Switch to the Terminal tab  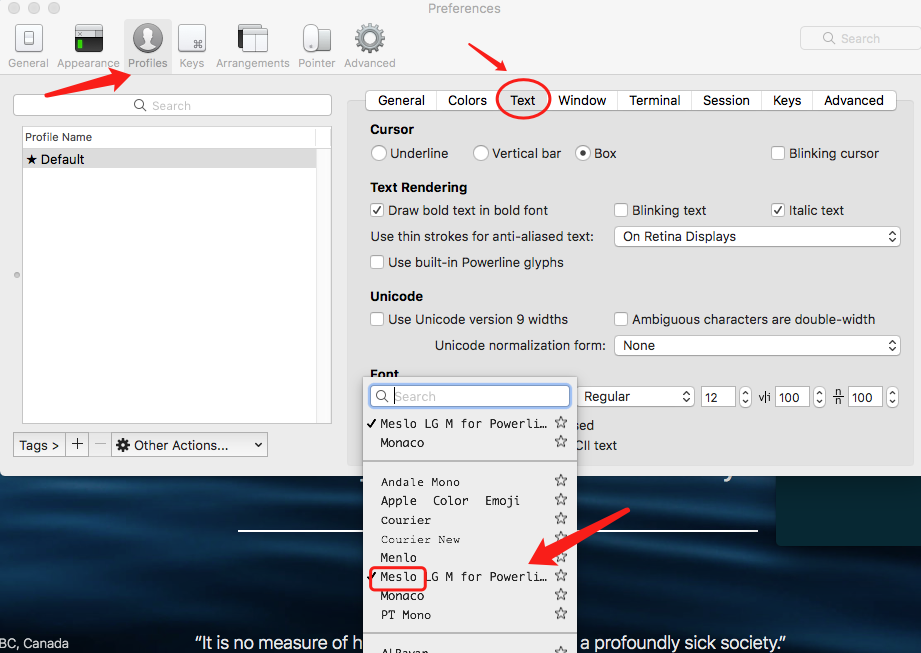[654, 100]
